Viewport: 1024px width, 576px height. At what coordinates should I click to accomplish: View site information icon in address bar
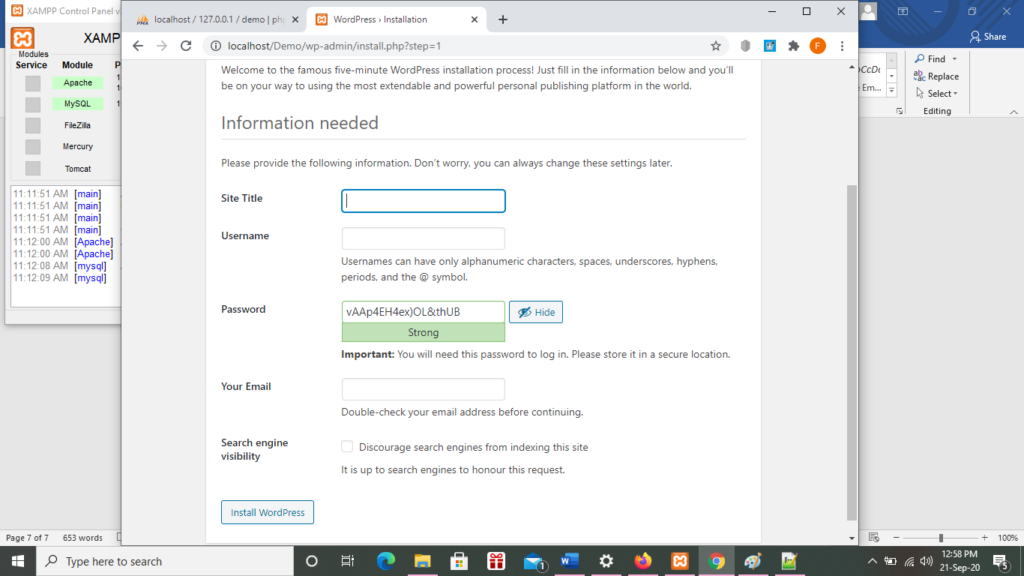tap(216, 46)
